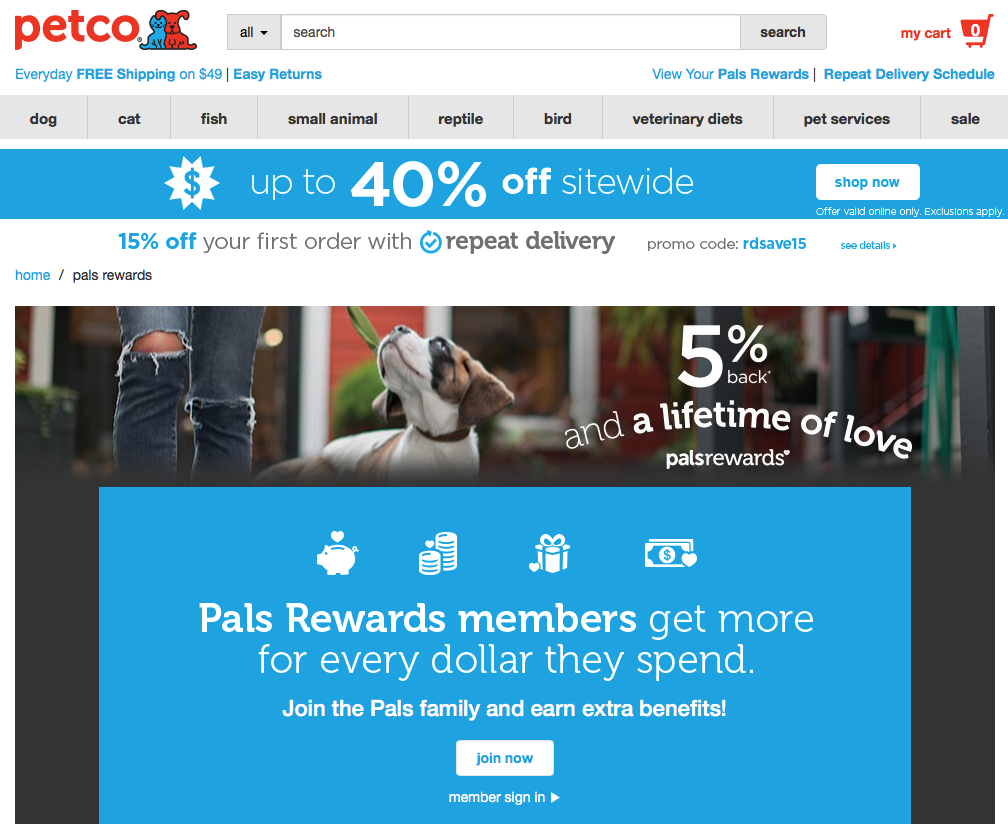Open the shopping cart icon
The width and height of the screenshot is (1008, 824).
click(976, 31)
